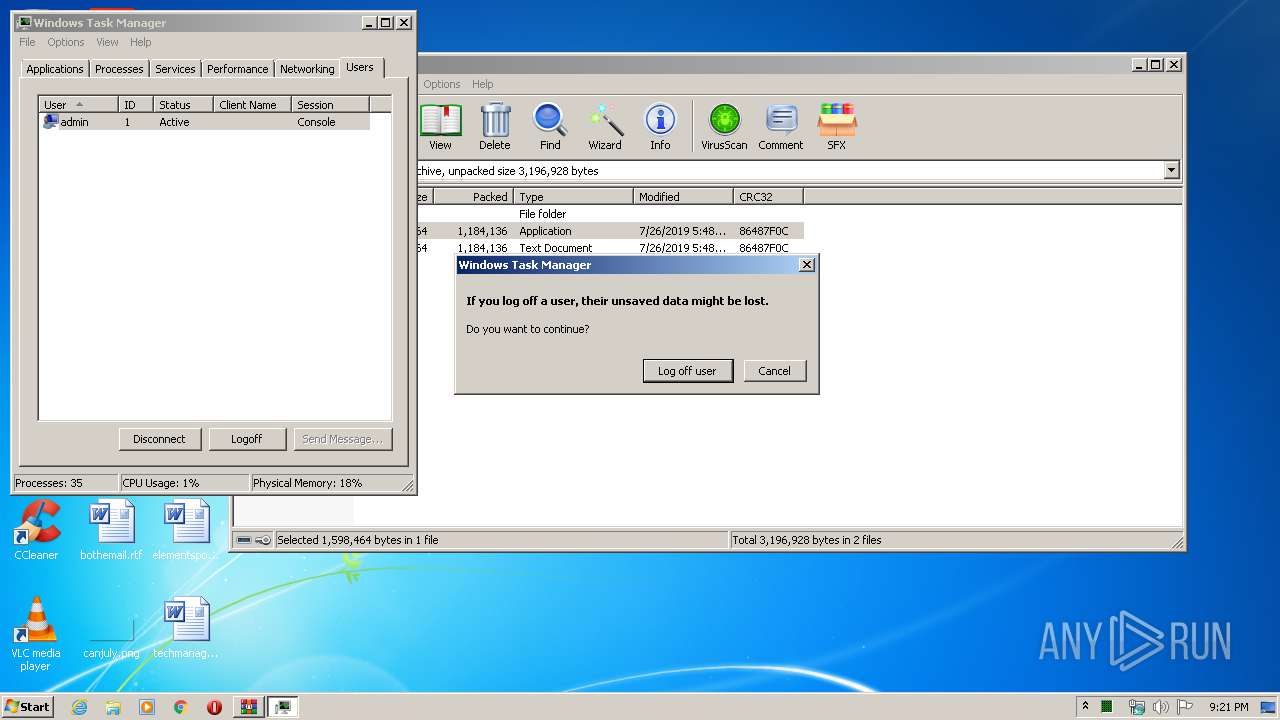
Task: Open Google Chrome from taskbar
Action: (180, 707)
